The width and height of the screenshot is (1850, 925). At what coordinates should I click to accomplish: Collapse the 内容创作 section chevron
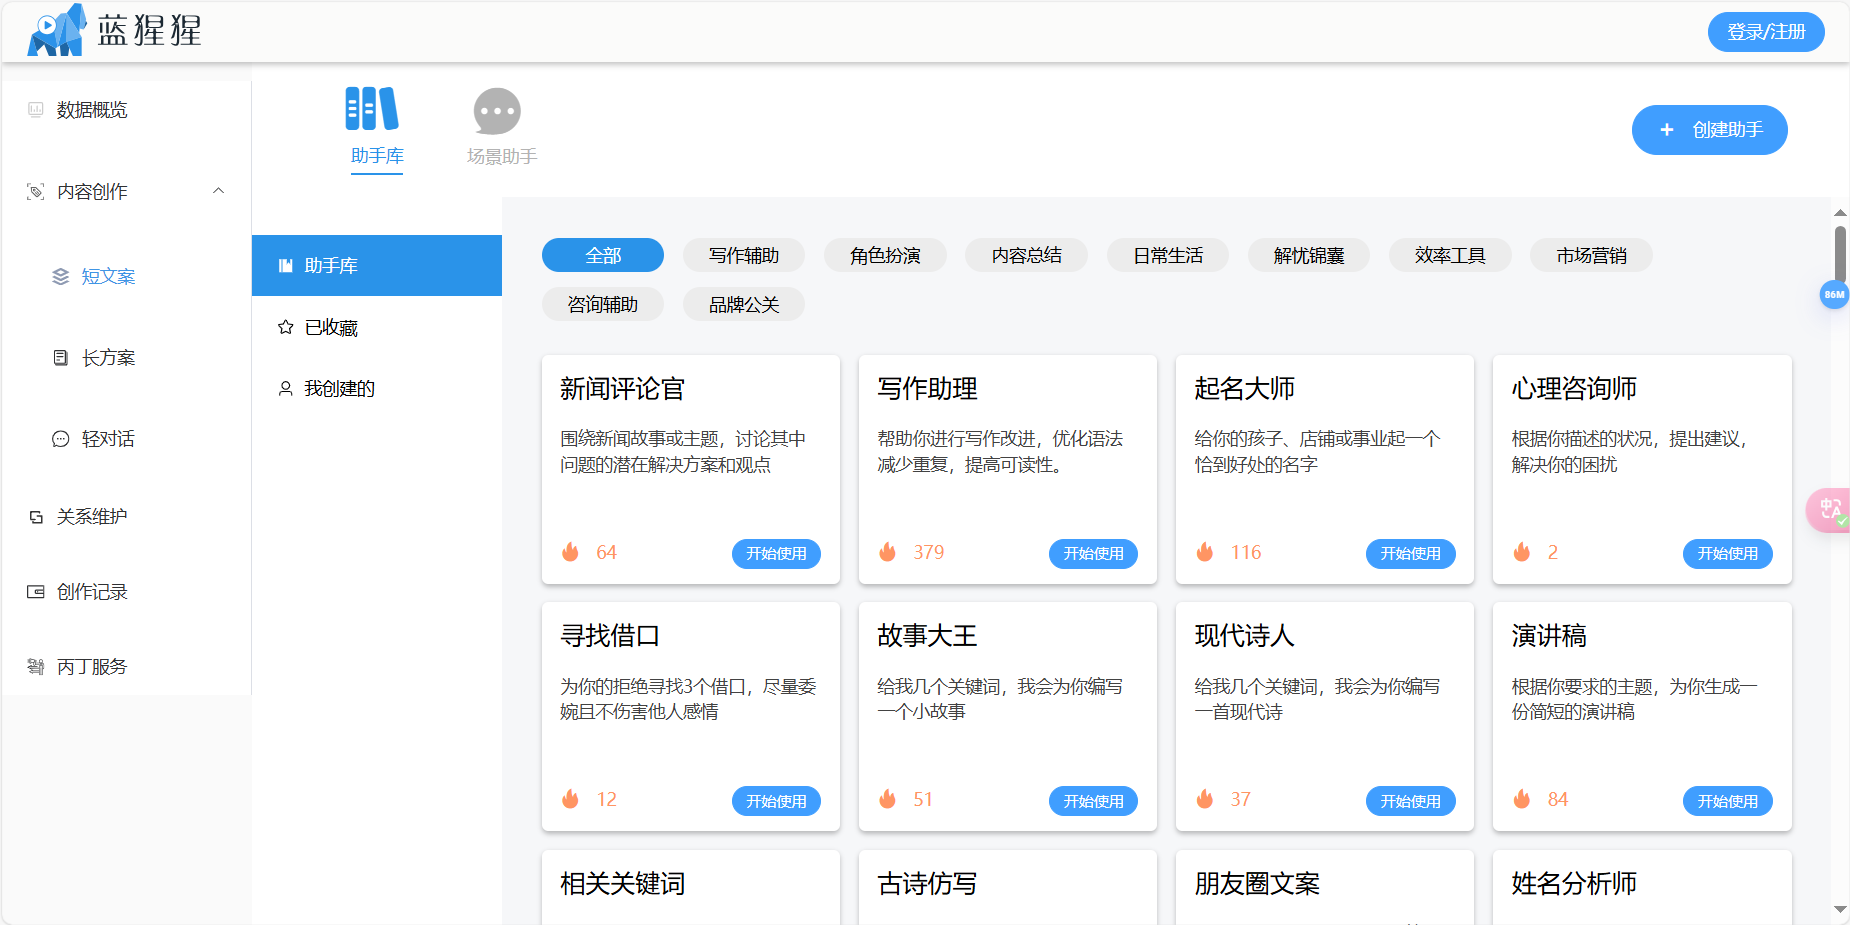(x=219, y=191)
